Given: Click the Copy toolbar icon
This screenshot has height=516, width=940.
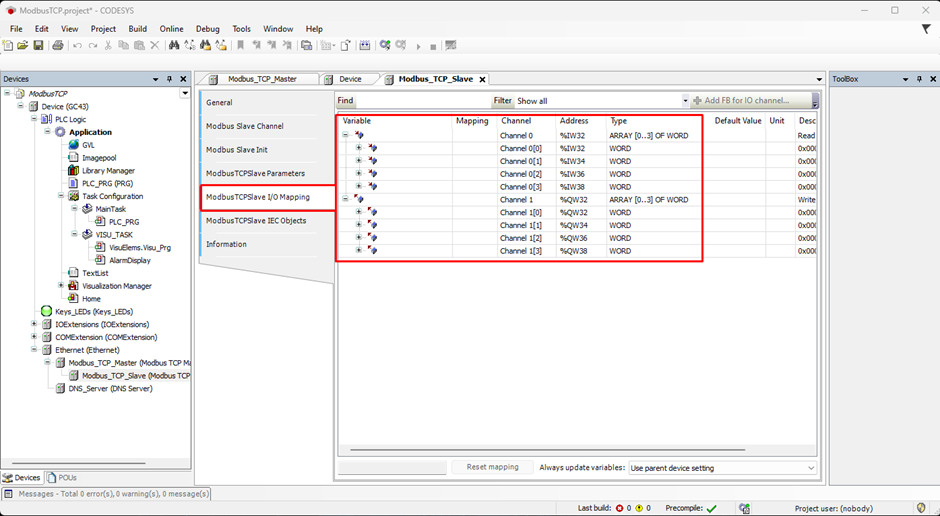Looking at the screenshot, I should 123,46.
